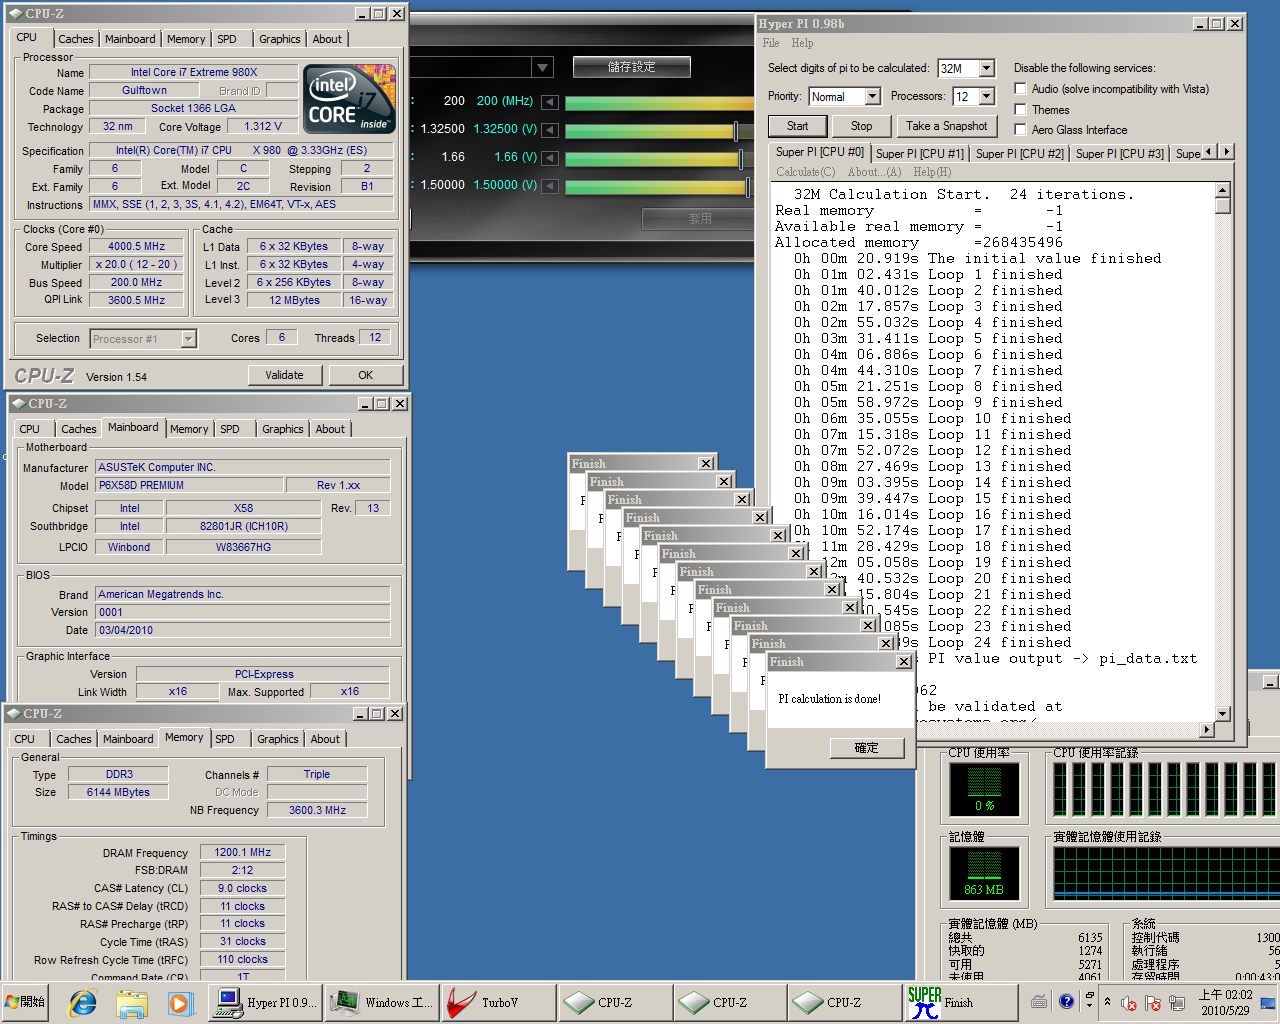Screen dimensions: 1280x1024
Task: Enable Audio service disable checkbox in Hyper PI
Action: point(1020,89)
